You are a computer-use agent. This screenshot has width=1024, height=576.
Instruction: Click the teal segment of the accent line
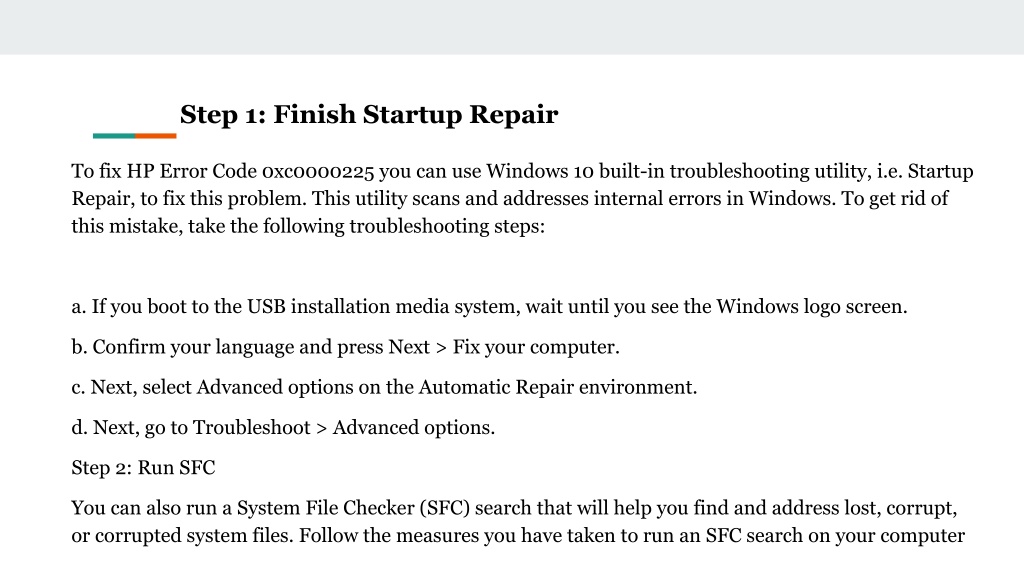pyautogui.click(x=114, y=136)
